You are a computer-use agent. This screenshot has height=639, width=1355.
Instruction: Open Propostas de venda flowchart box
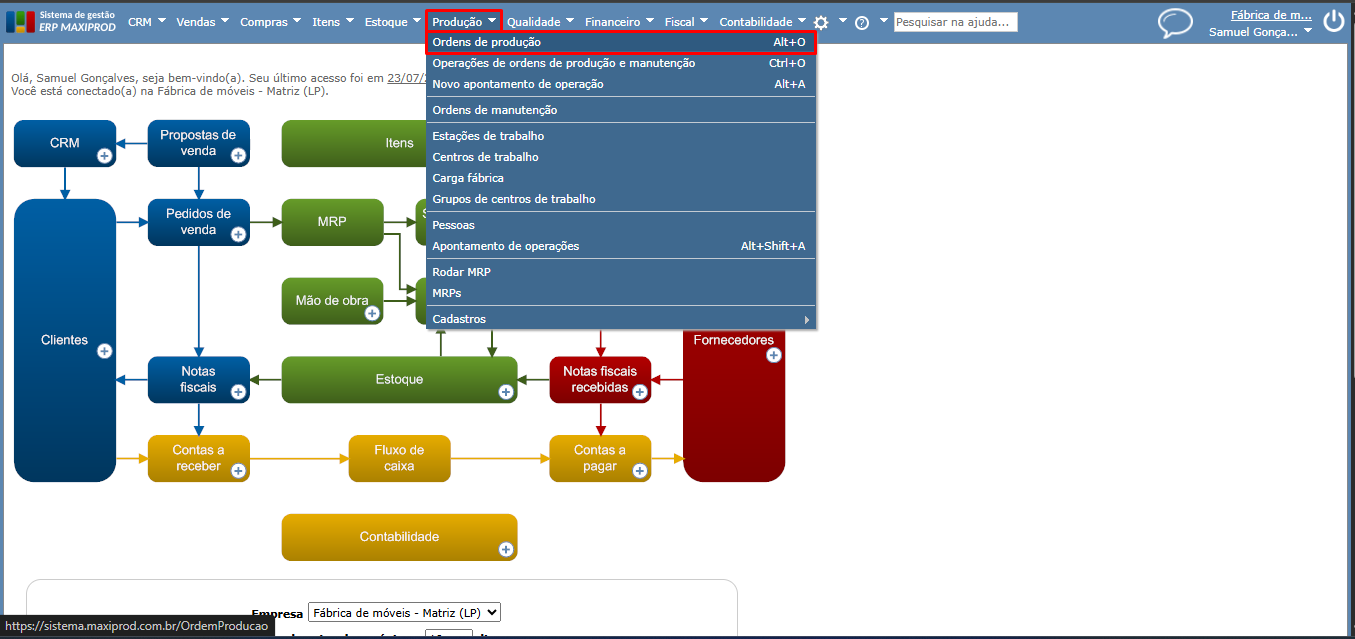click(x=199, y=143)
